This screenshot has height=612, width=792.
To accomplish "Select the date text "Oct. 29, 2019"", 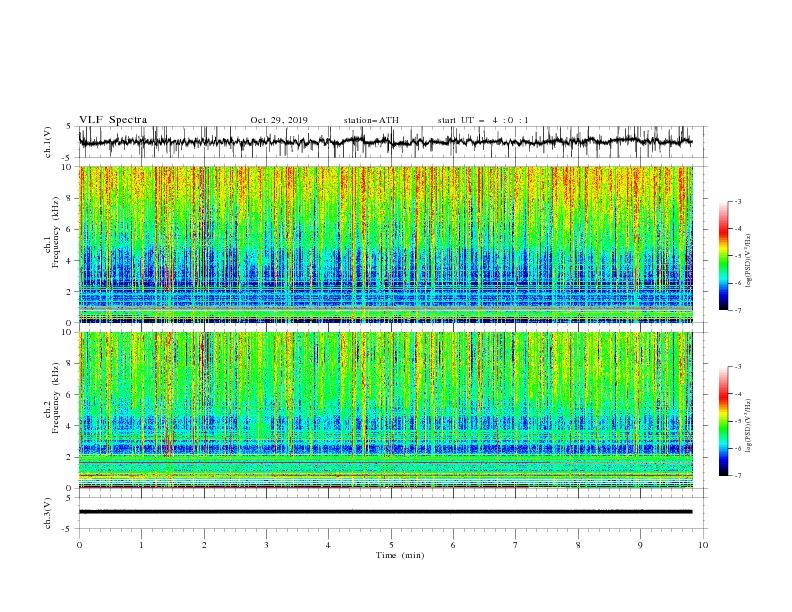I will [279, 120].
